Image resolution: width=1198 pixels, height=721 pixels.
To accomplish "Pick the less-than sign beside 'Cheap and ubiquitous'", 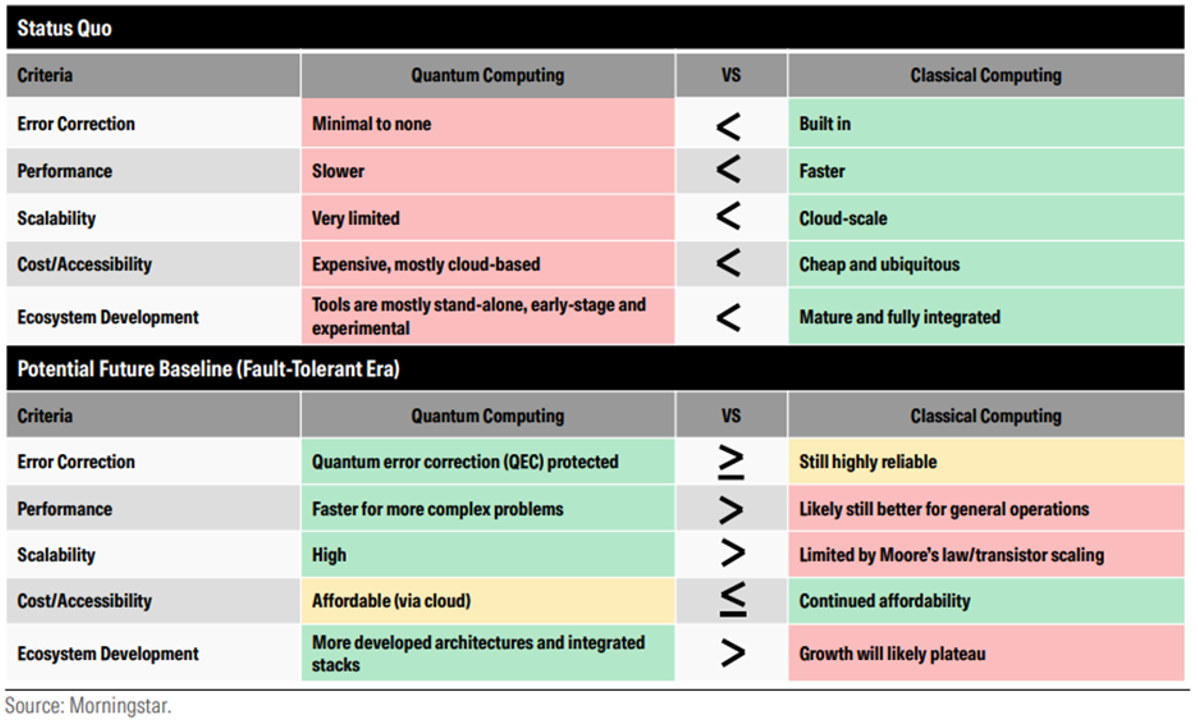I will [729, 264].
